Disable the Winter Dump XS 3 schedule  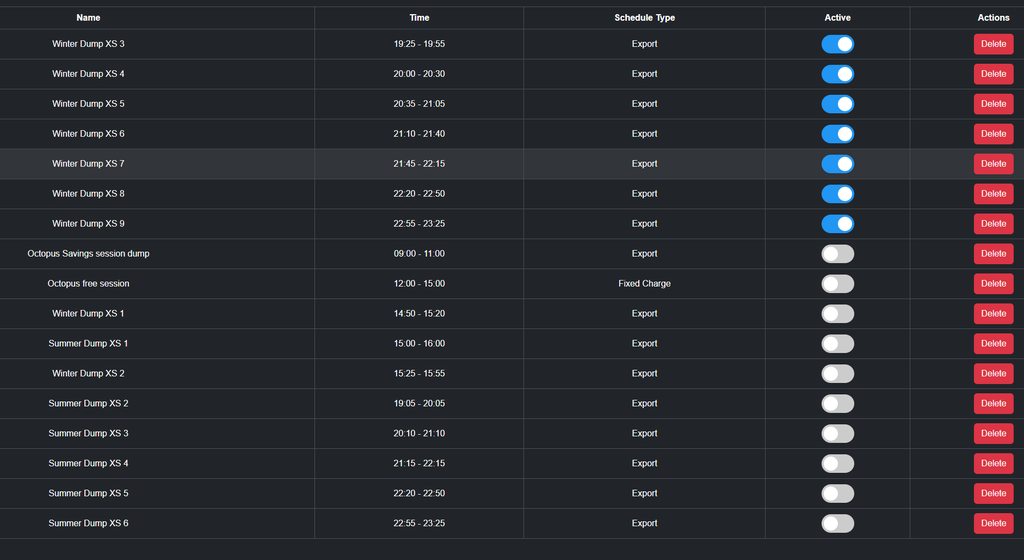pos(837,44)
